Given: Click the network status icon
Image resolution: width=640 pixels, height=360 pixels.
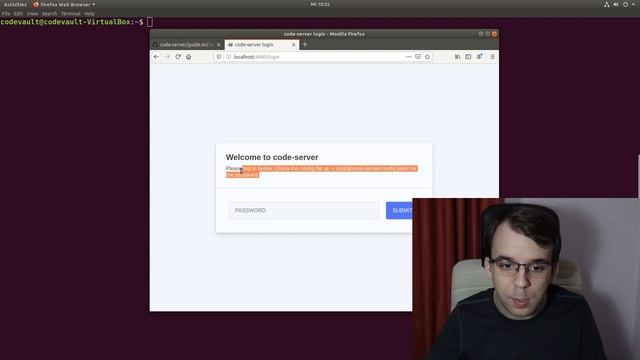Looking at the screenshot, I should click(607, 4).
